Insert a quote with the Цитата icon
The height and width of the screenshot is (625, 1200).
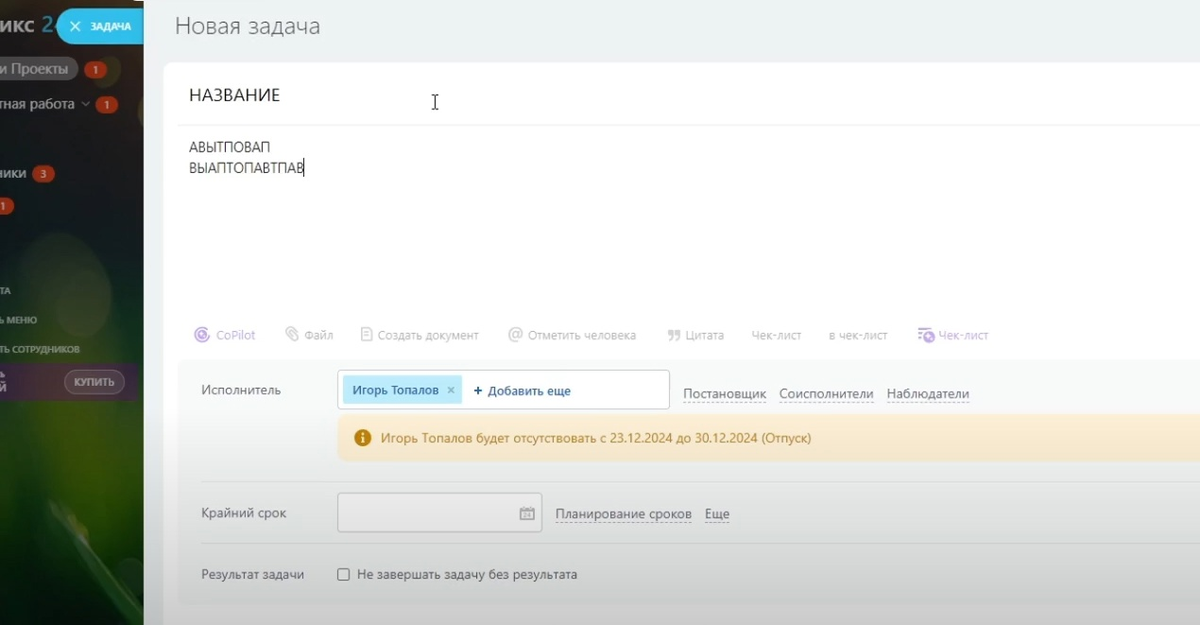[x=674, y=336]
